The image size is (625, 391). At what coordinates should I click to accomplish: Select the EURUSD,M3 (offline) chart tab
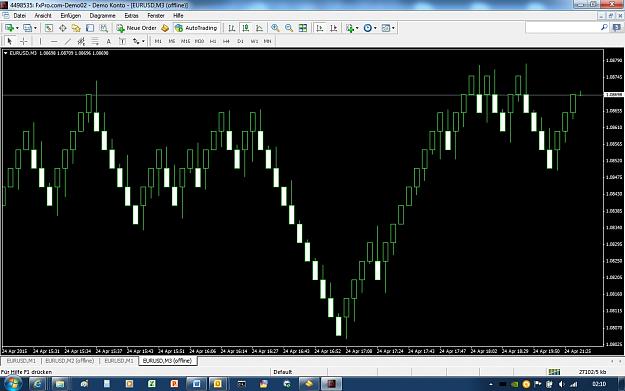click(167, 361)
